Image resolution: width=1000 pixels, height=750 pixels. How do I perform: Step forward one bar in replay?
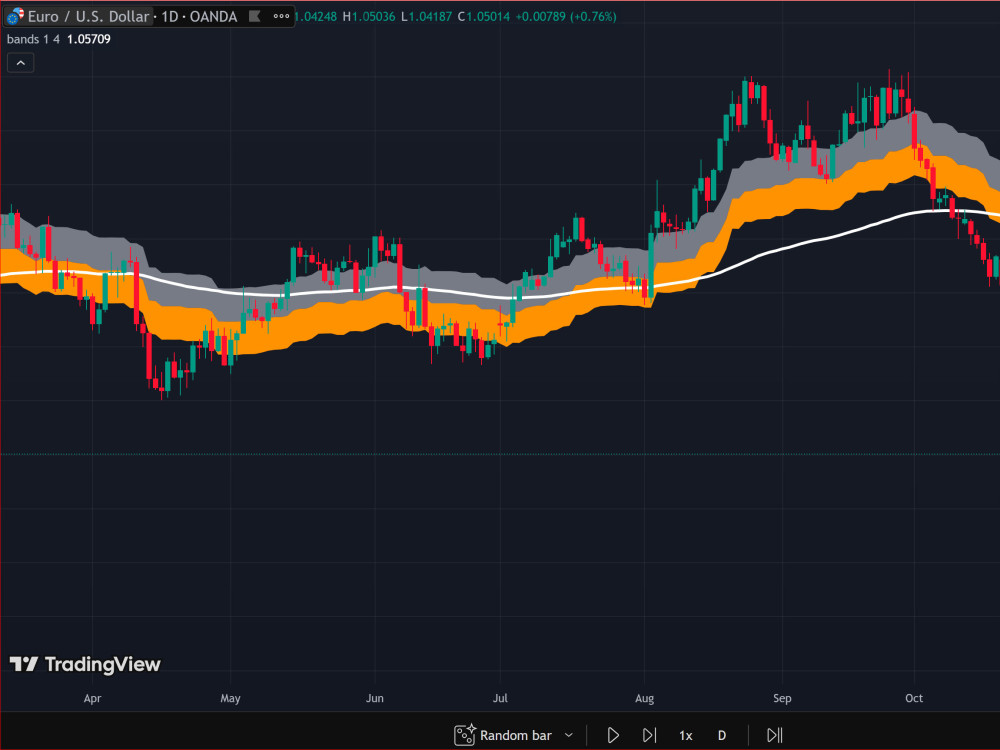649,735
